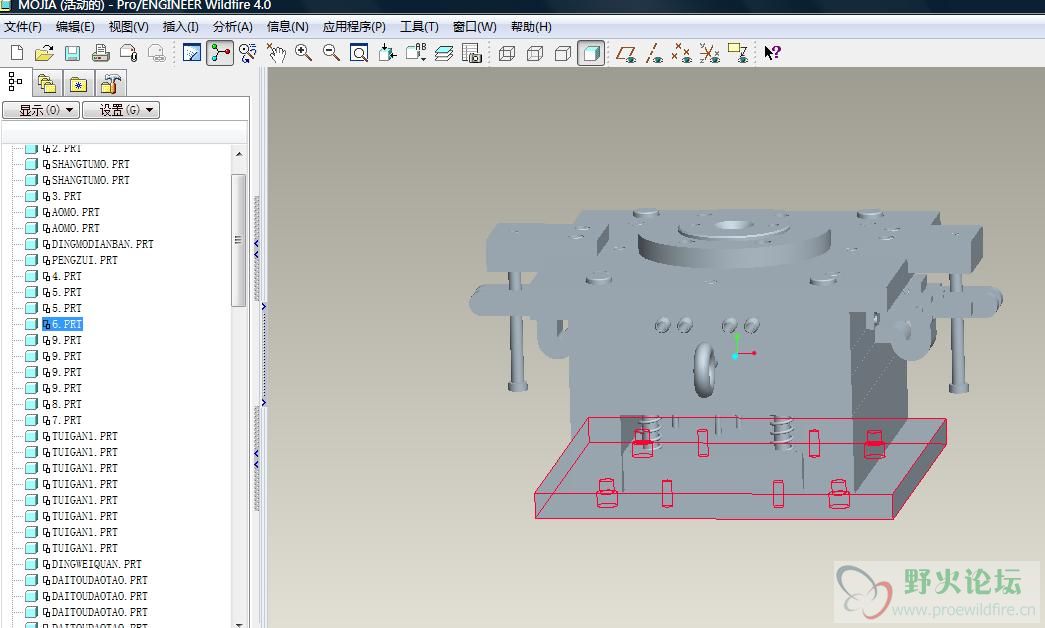Open an existing file via folder icon

pos(45,53)
